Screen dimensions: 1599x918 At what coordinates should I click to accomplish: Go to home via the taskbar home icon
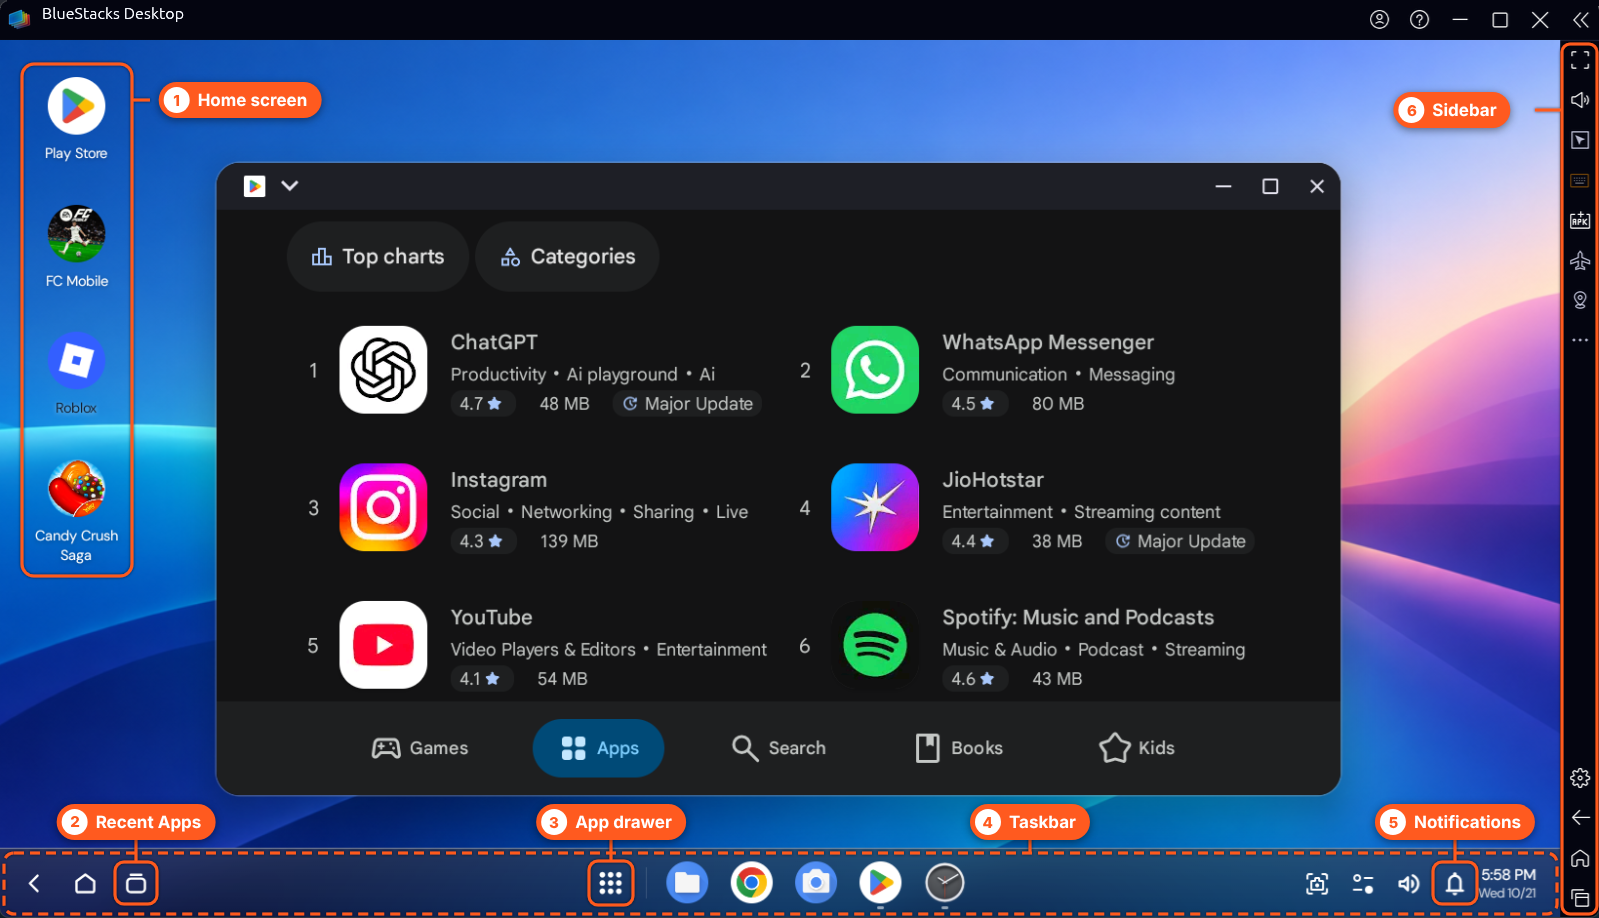86,884
